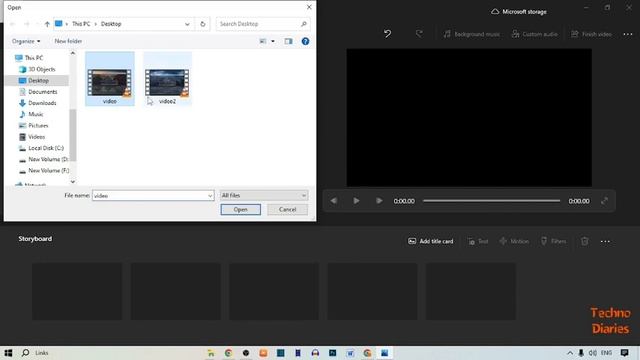The width and height of the screenshot is (640, 360).
Task: Click New folder in the dialog
Action: 68,41
